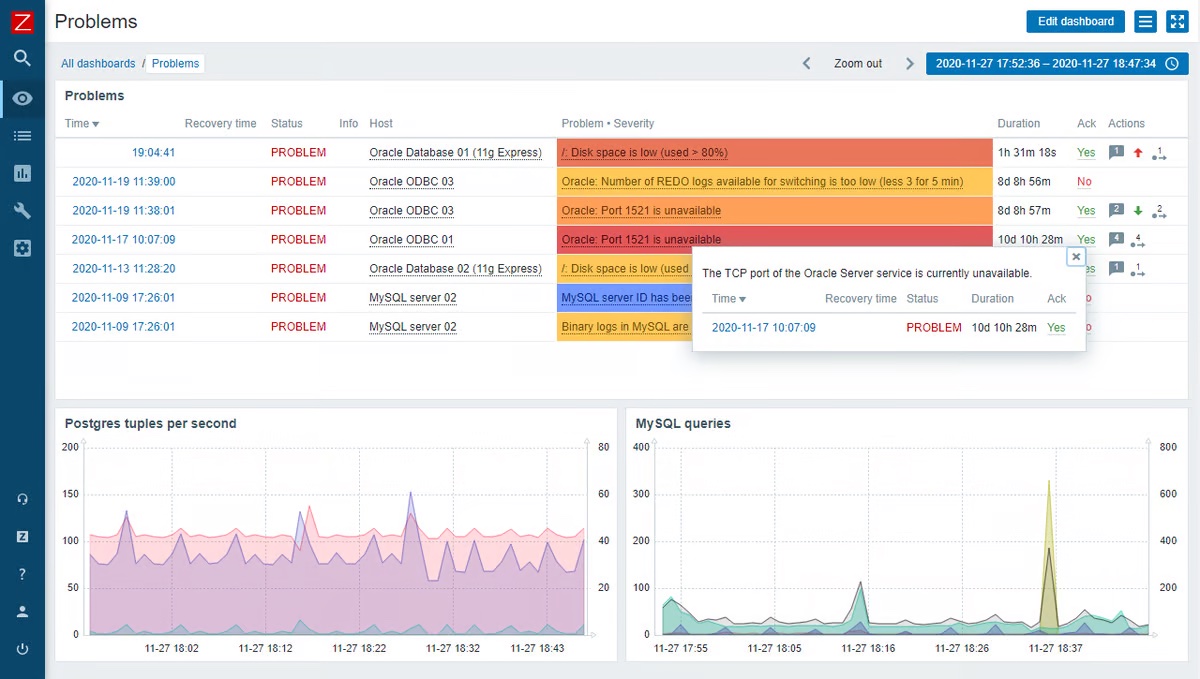The height and width of the screenshot is (679, 1200).
Task: Click the Edit dashboard button
Action: (1075, 21)
